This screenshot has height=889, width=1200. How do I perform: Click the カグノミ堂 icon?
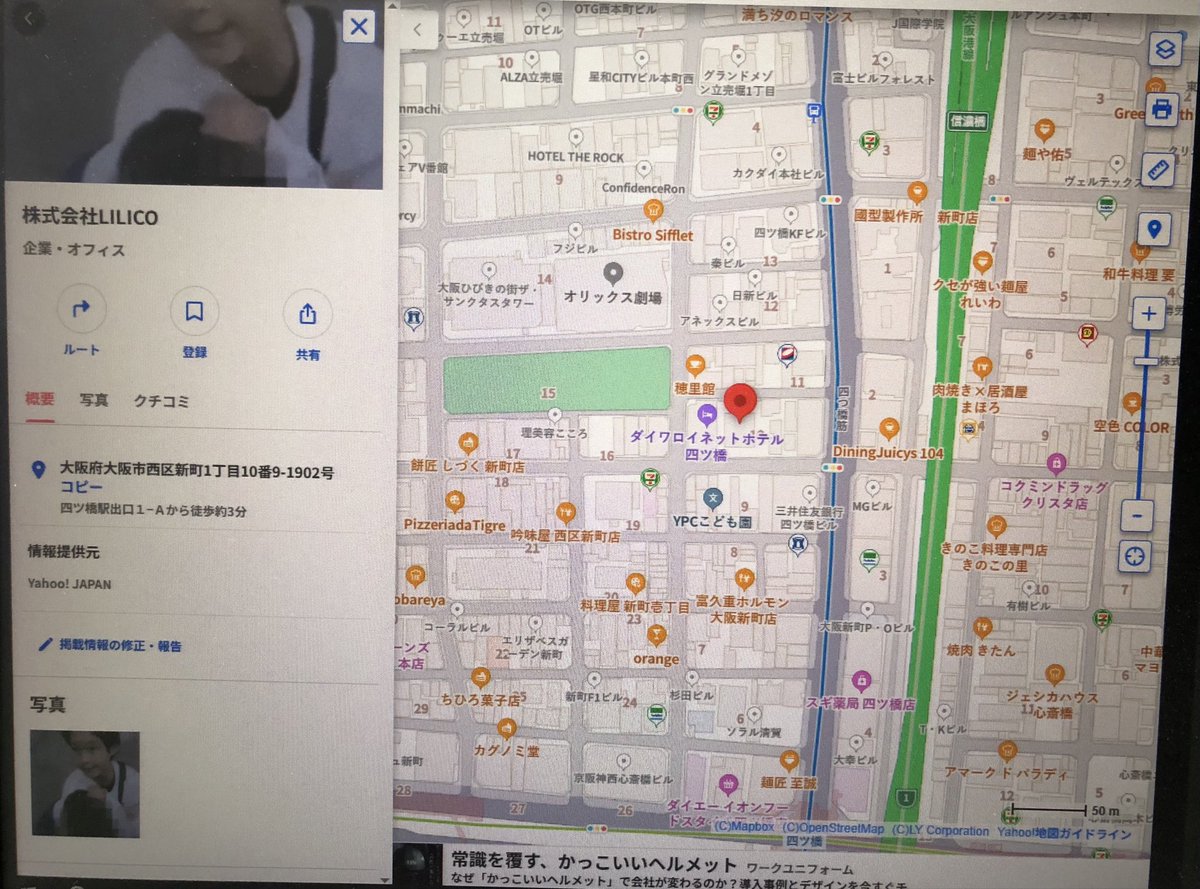click(x=506, y=728)
